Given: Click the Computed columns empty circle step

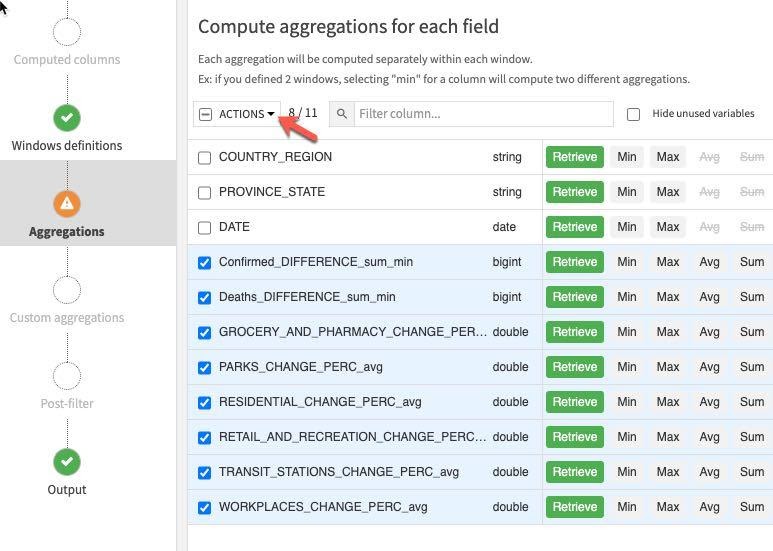Looking at the screenshot, I should pyautogui.click(x=67, y=32).
